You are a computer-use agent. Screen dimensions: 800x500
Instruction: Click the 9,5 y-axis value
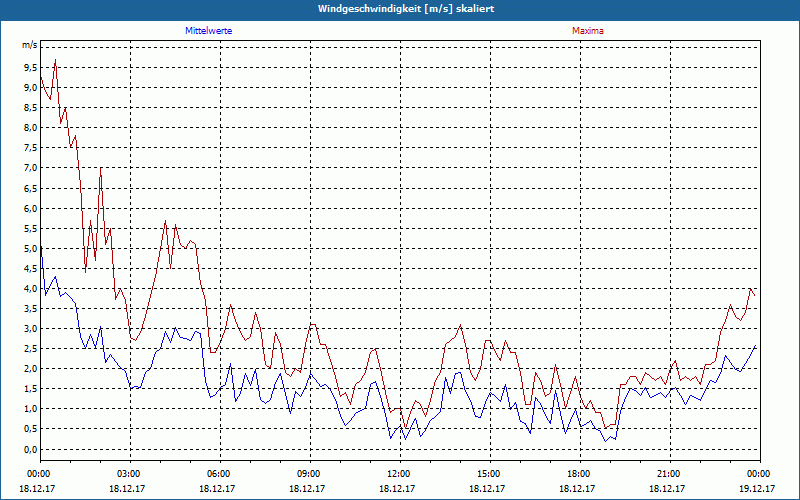coord(31,68)
